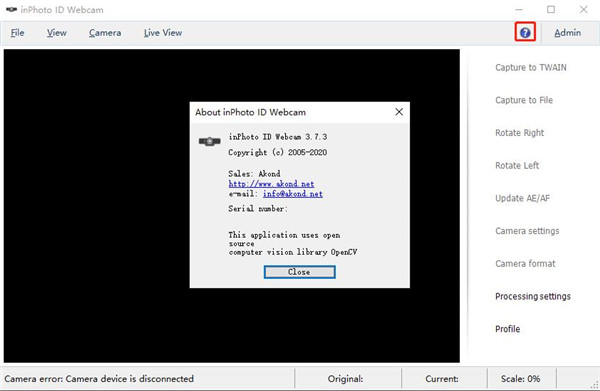The height and width of the screenshot is (391, 600).
Task: Open the Live View menu
Action: (163, 33)
